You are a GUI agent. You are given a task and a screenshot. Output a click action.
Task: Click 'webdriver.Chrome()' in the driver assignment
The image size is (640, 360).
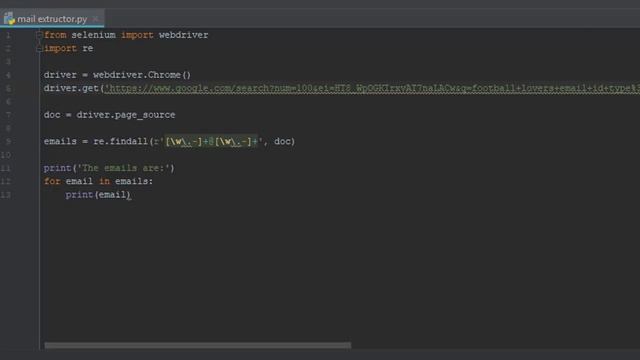(x=142, y=75)
